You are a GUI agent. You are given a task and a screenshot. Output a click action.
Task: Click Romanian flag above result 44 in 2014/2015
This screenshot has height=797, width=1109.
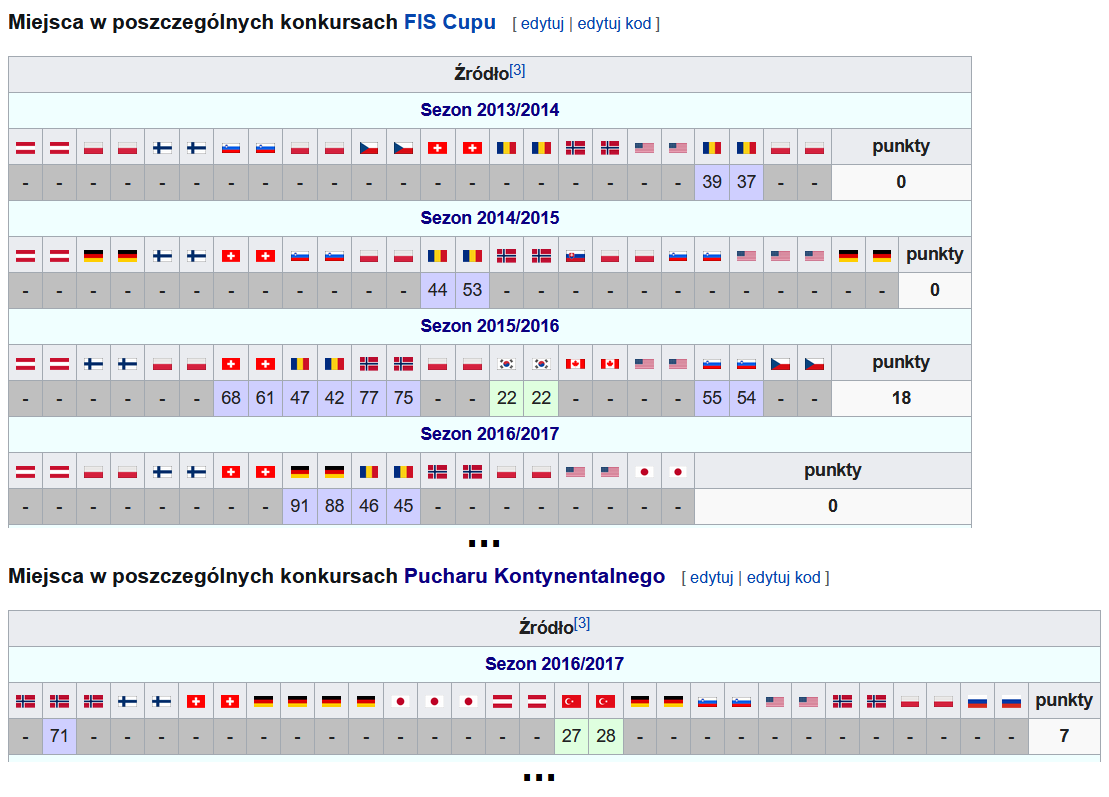(x=437, y=256)
